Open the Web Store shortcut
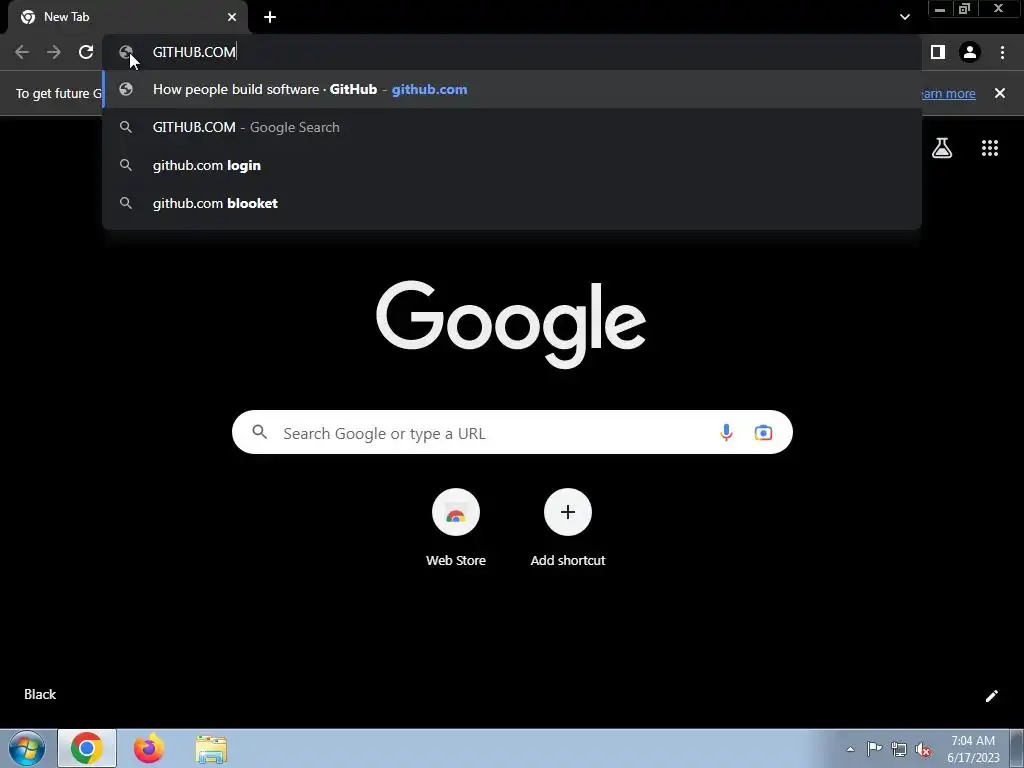 456,528
